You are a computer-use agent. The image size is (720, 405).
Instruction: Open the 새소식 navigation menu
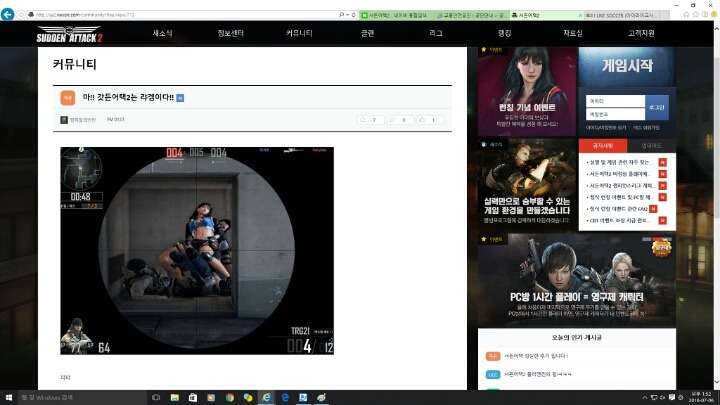pyautogui.click(x=163, y=33)
